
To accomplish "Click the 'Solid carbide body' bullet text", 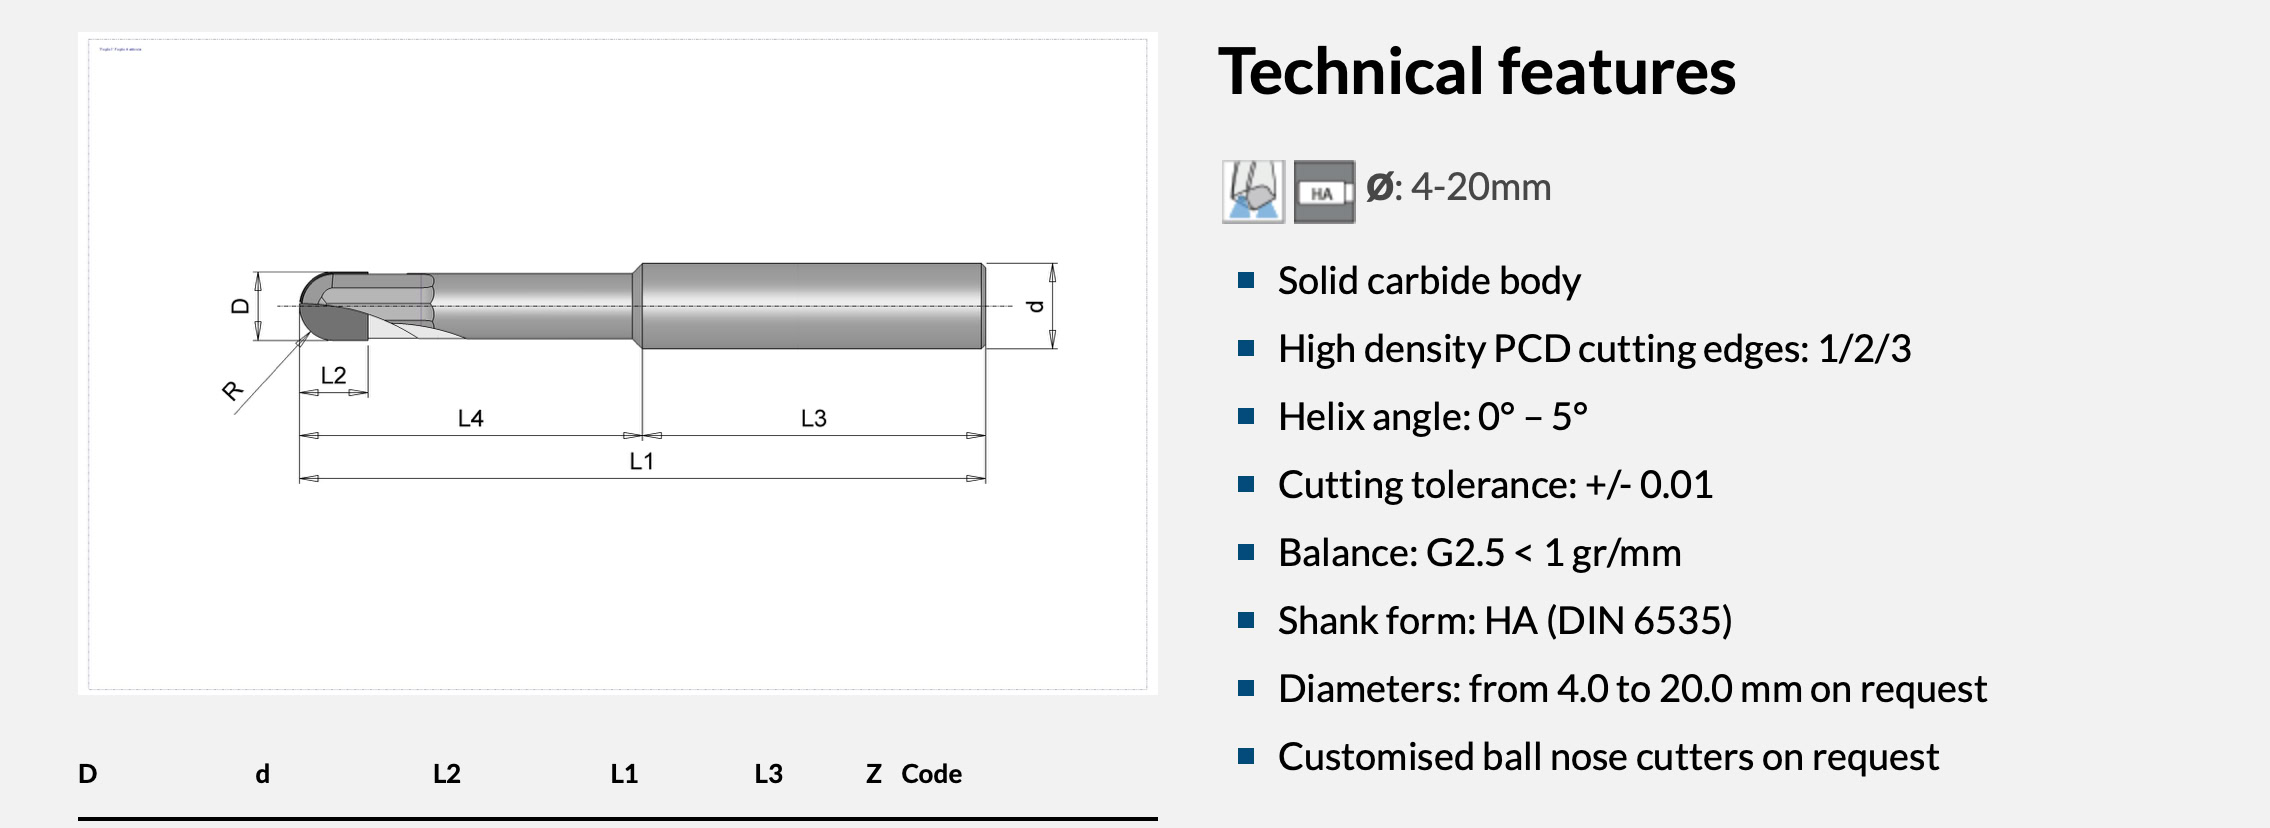I will (1428, 281).
